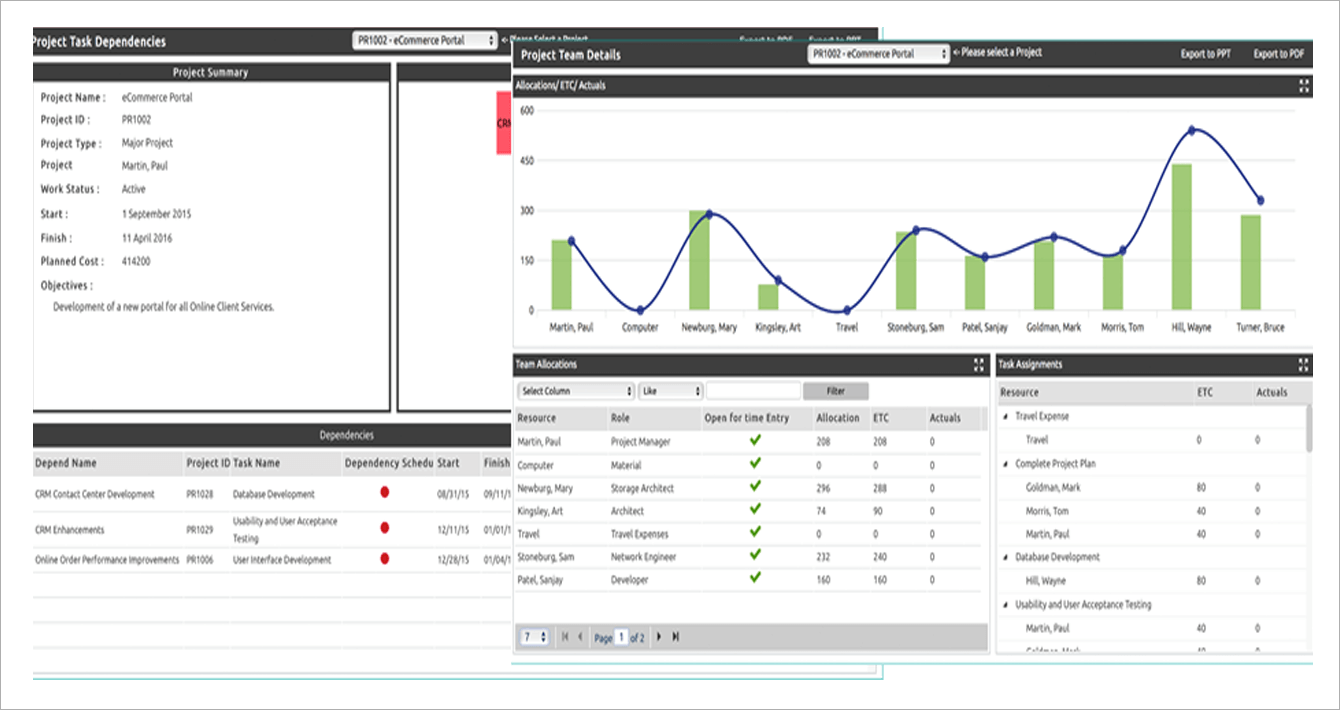
Task: Expand the Team Allocations panel to fullscreen
Action: pyautogui.click(x=978, y=365)
